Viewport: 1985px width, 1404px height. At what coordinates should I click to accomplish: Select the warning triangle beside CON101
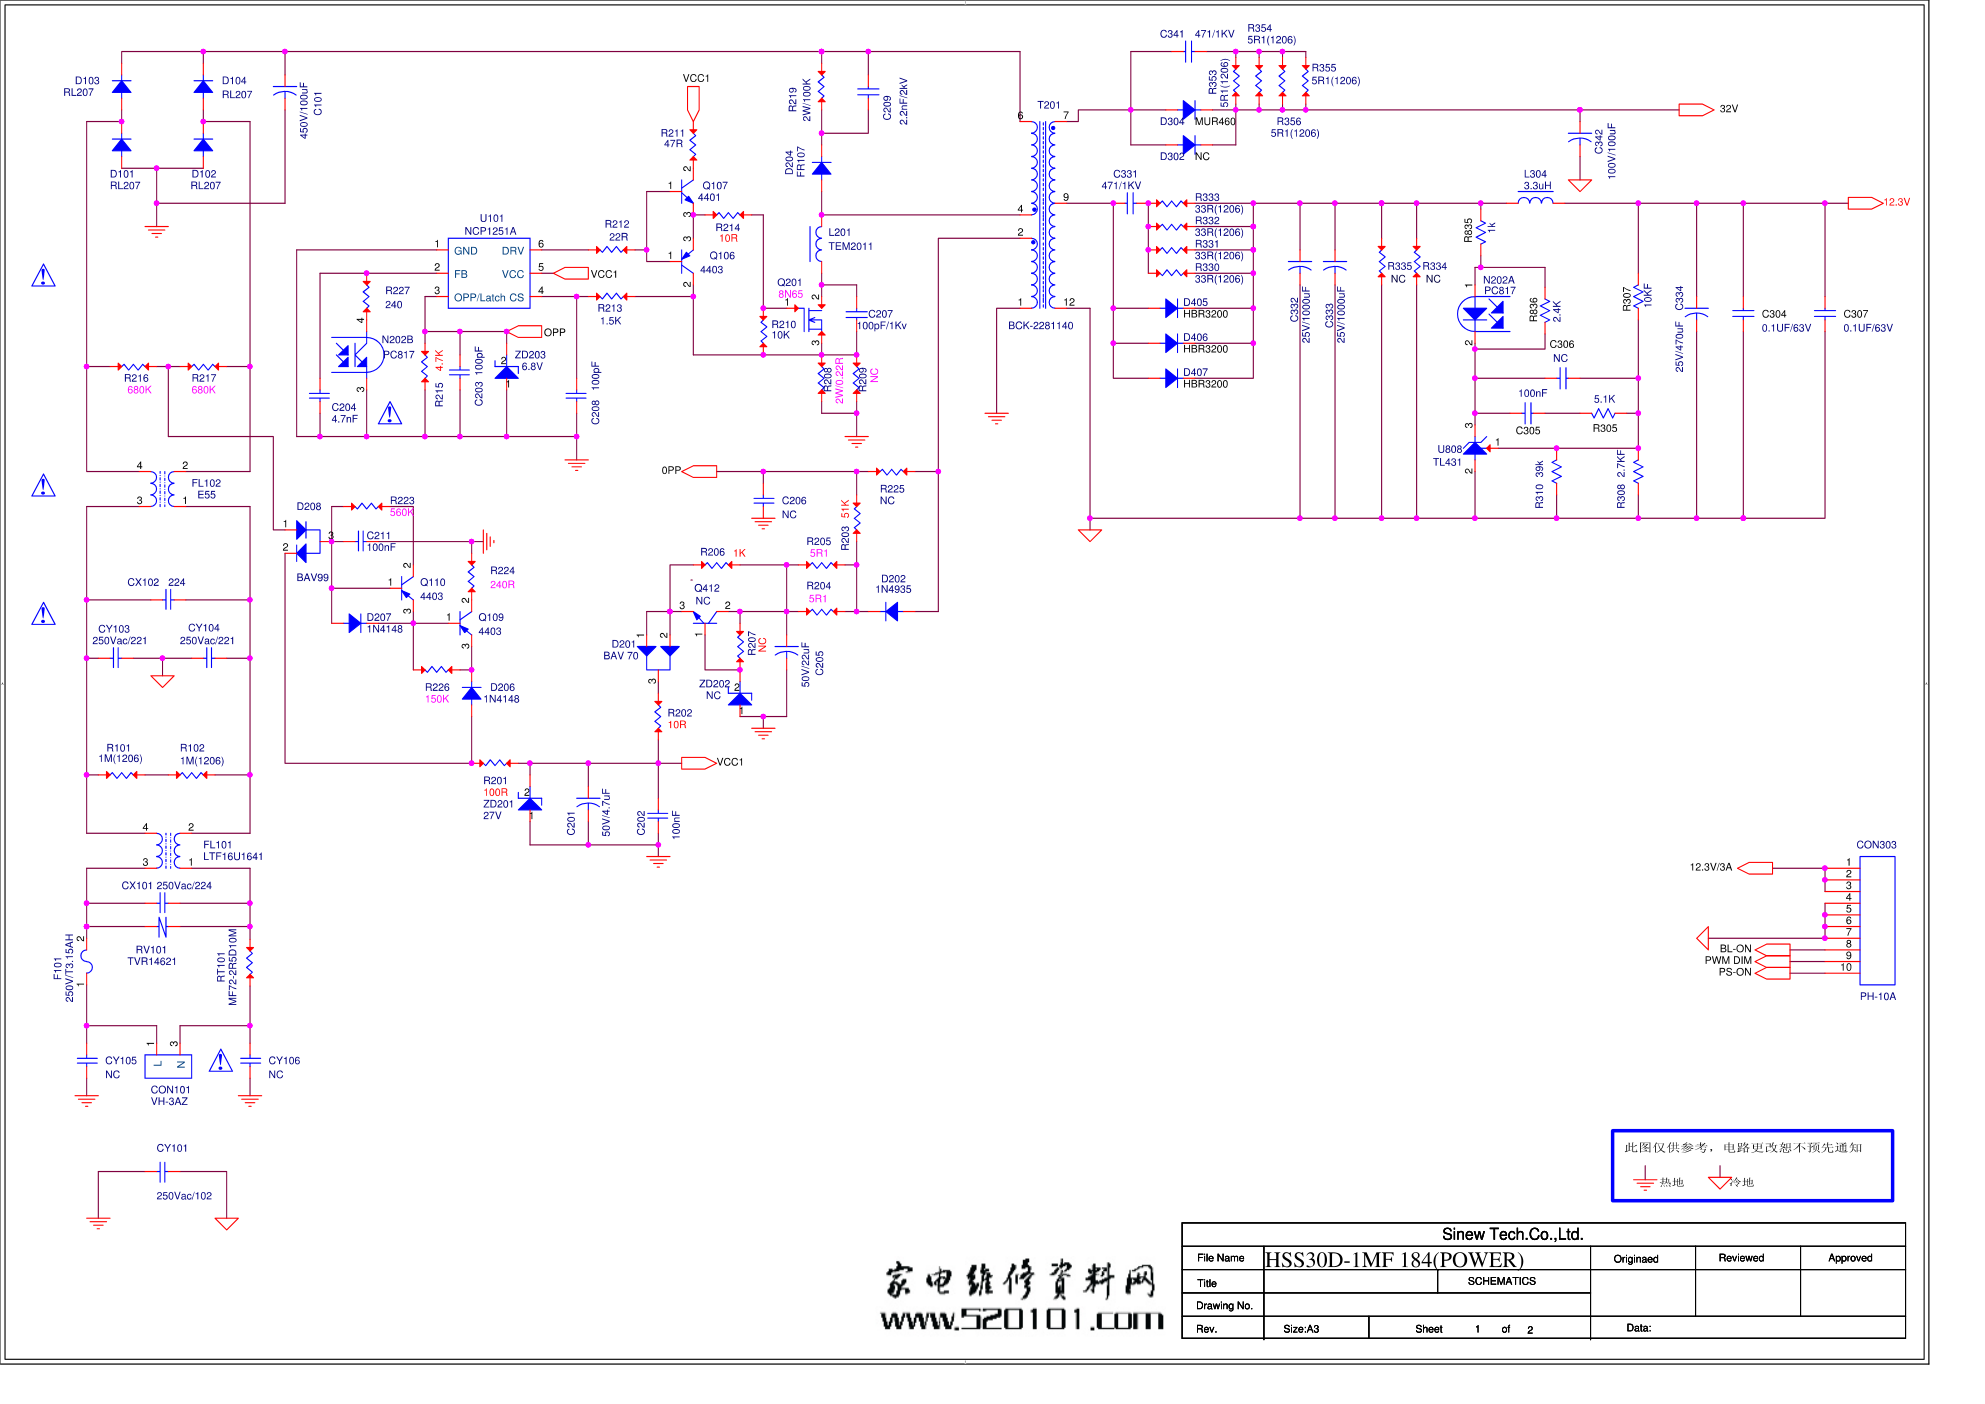click(x=221, y=1061)
